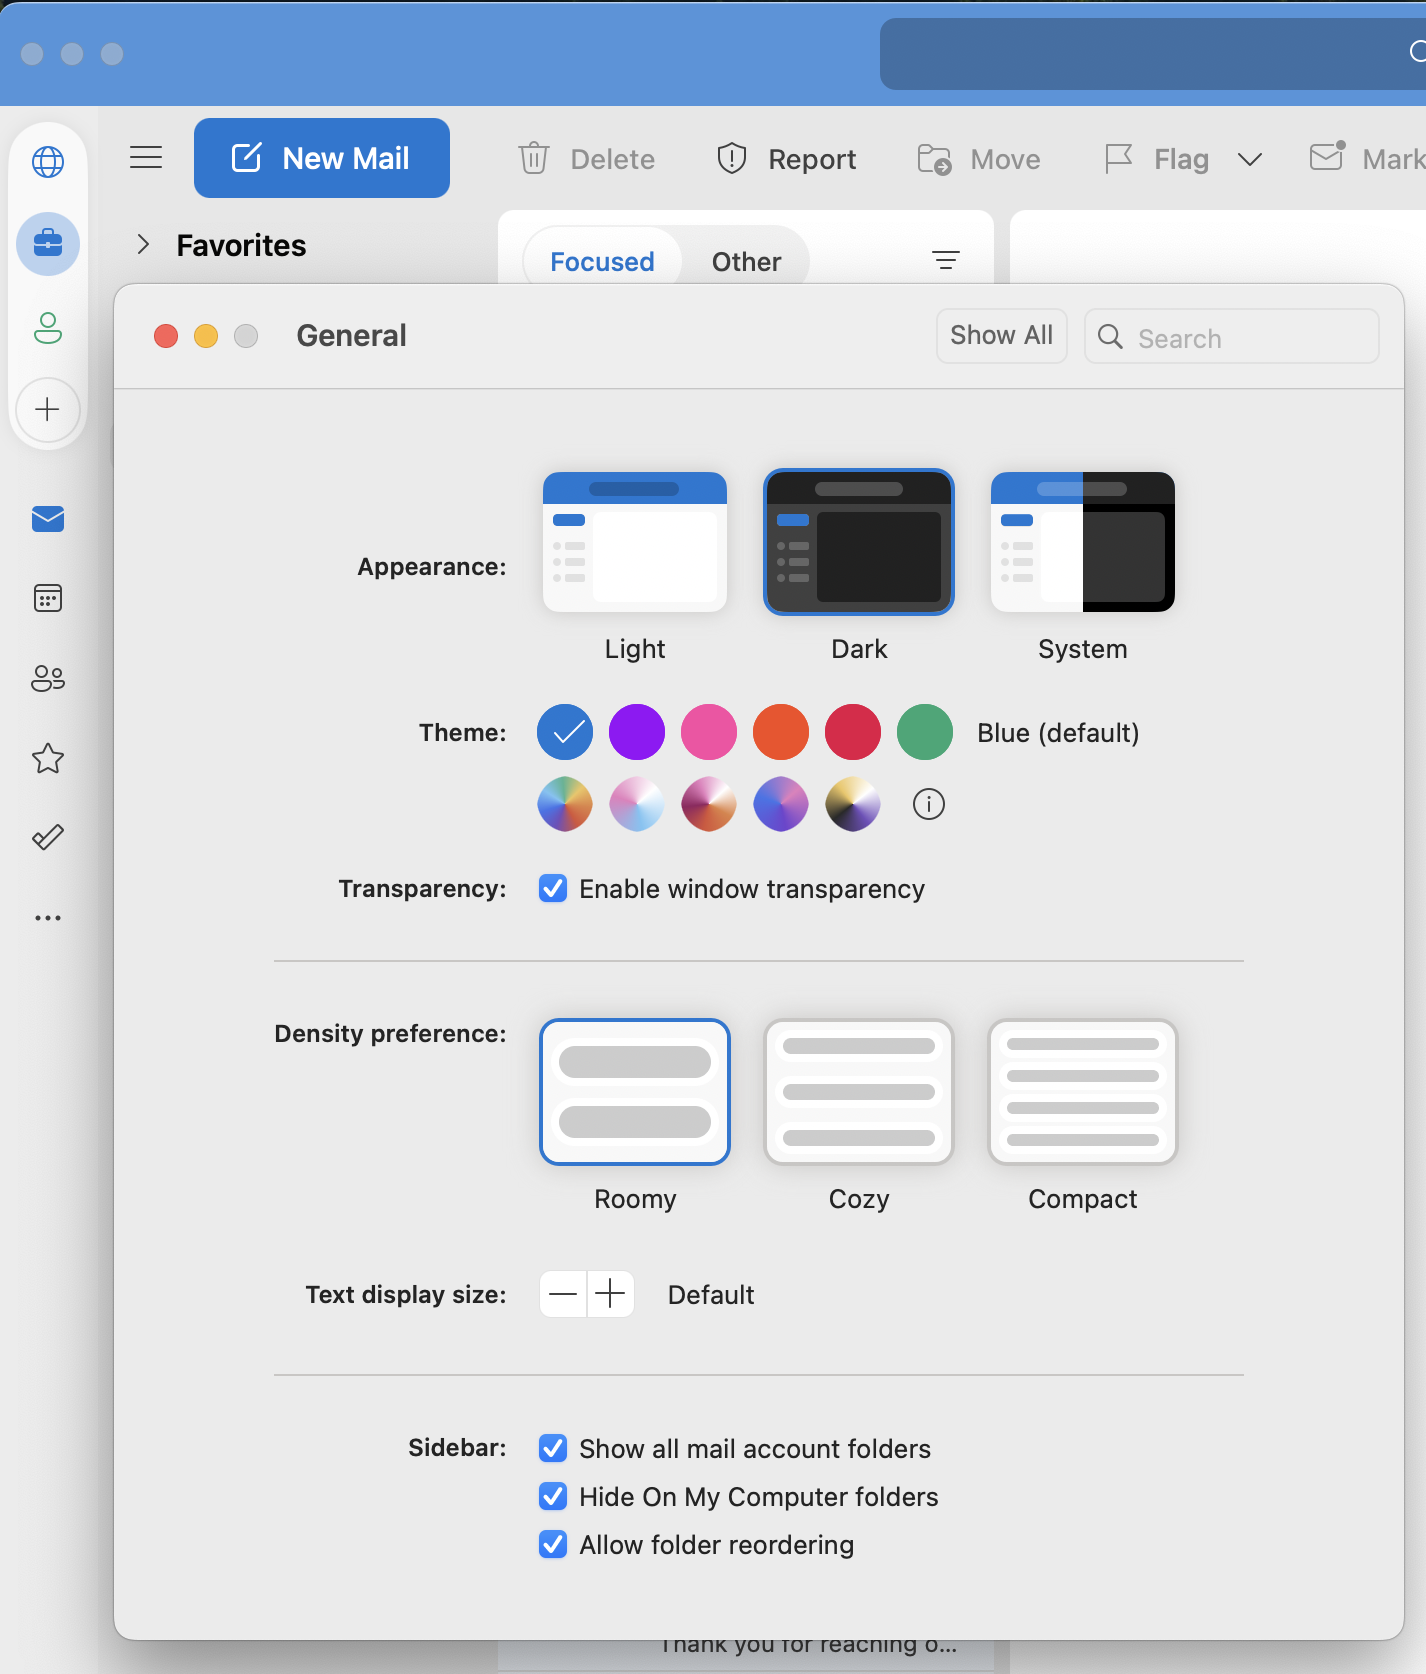Image resolution: width=1426 pixels, height=1674 pixels.
Task: Open the Favorites star icon in sidebar
Action: pyautogui.click(x=48, y=758)
